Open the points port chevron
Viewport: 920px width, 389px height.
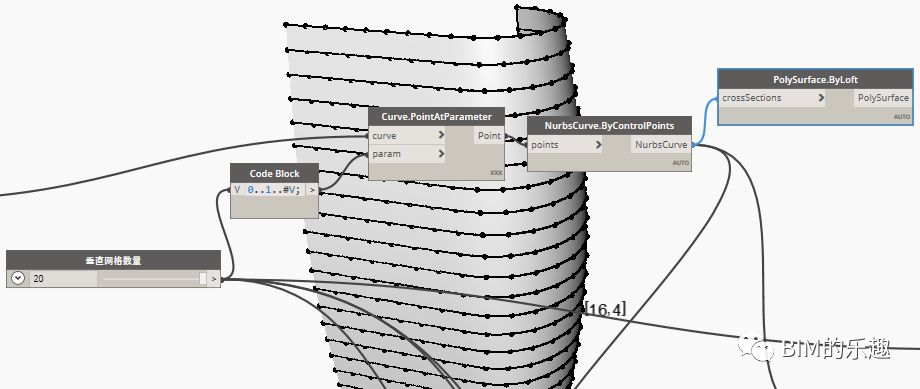[x=598, y=144]
